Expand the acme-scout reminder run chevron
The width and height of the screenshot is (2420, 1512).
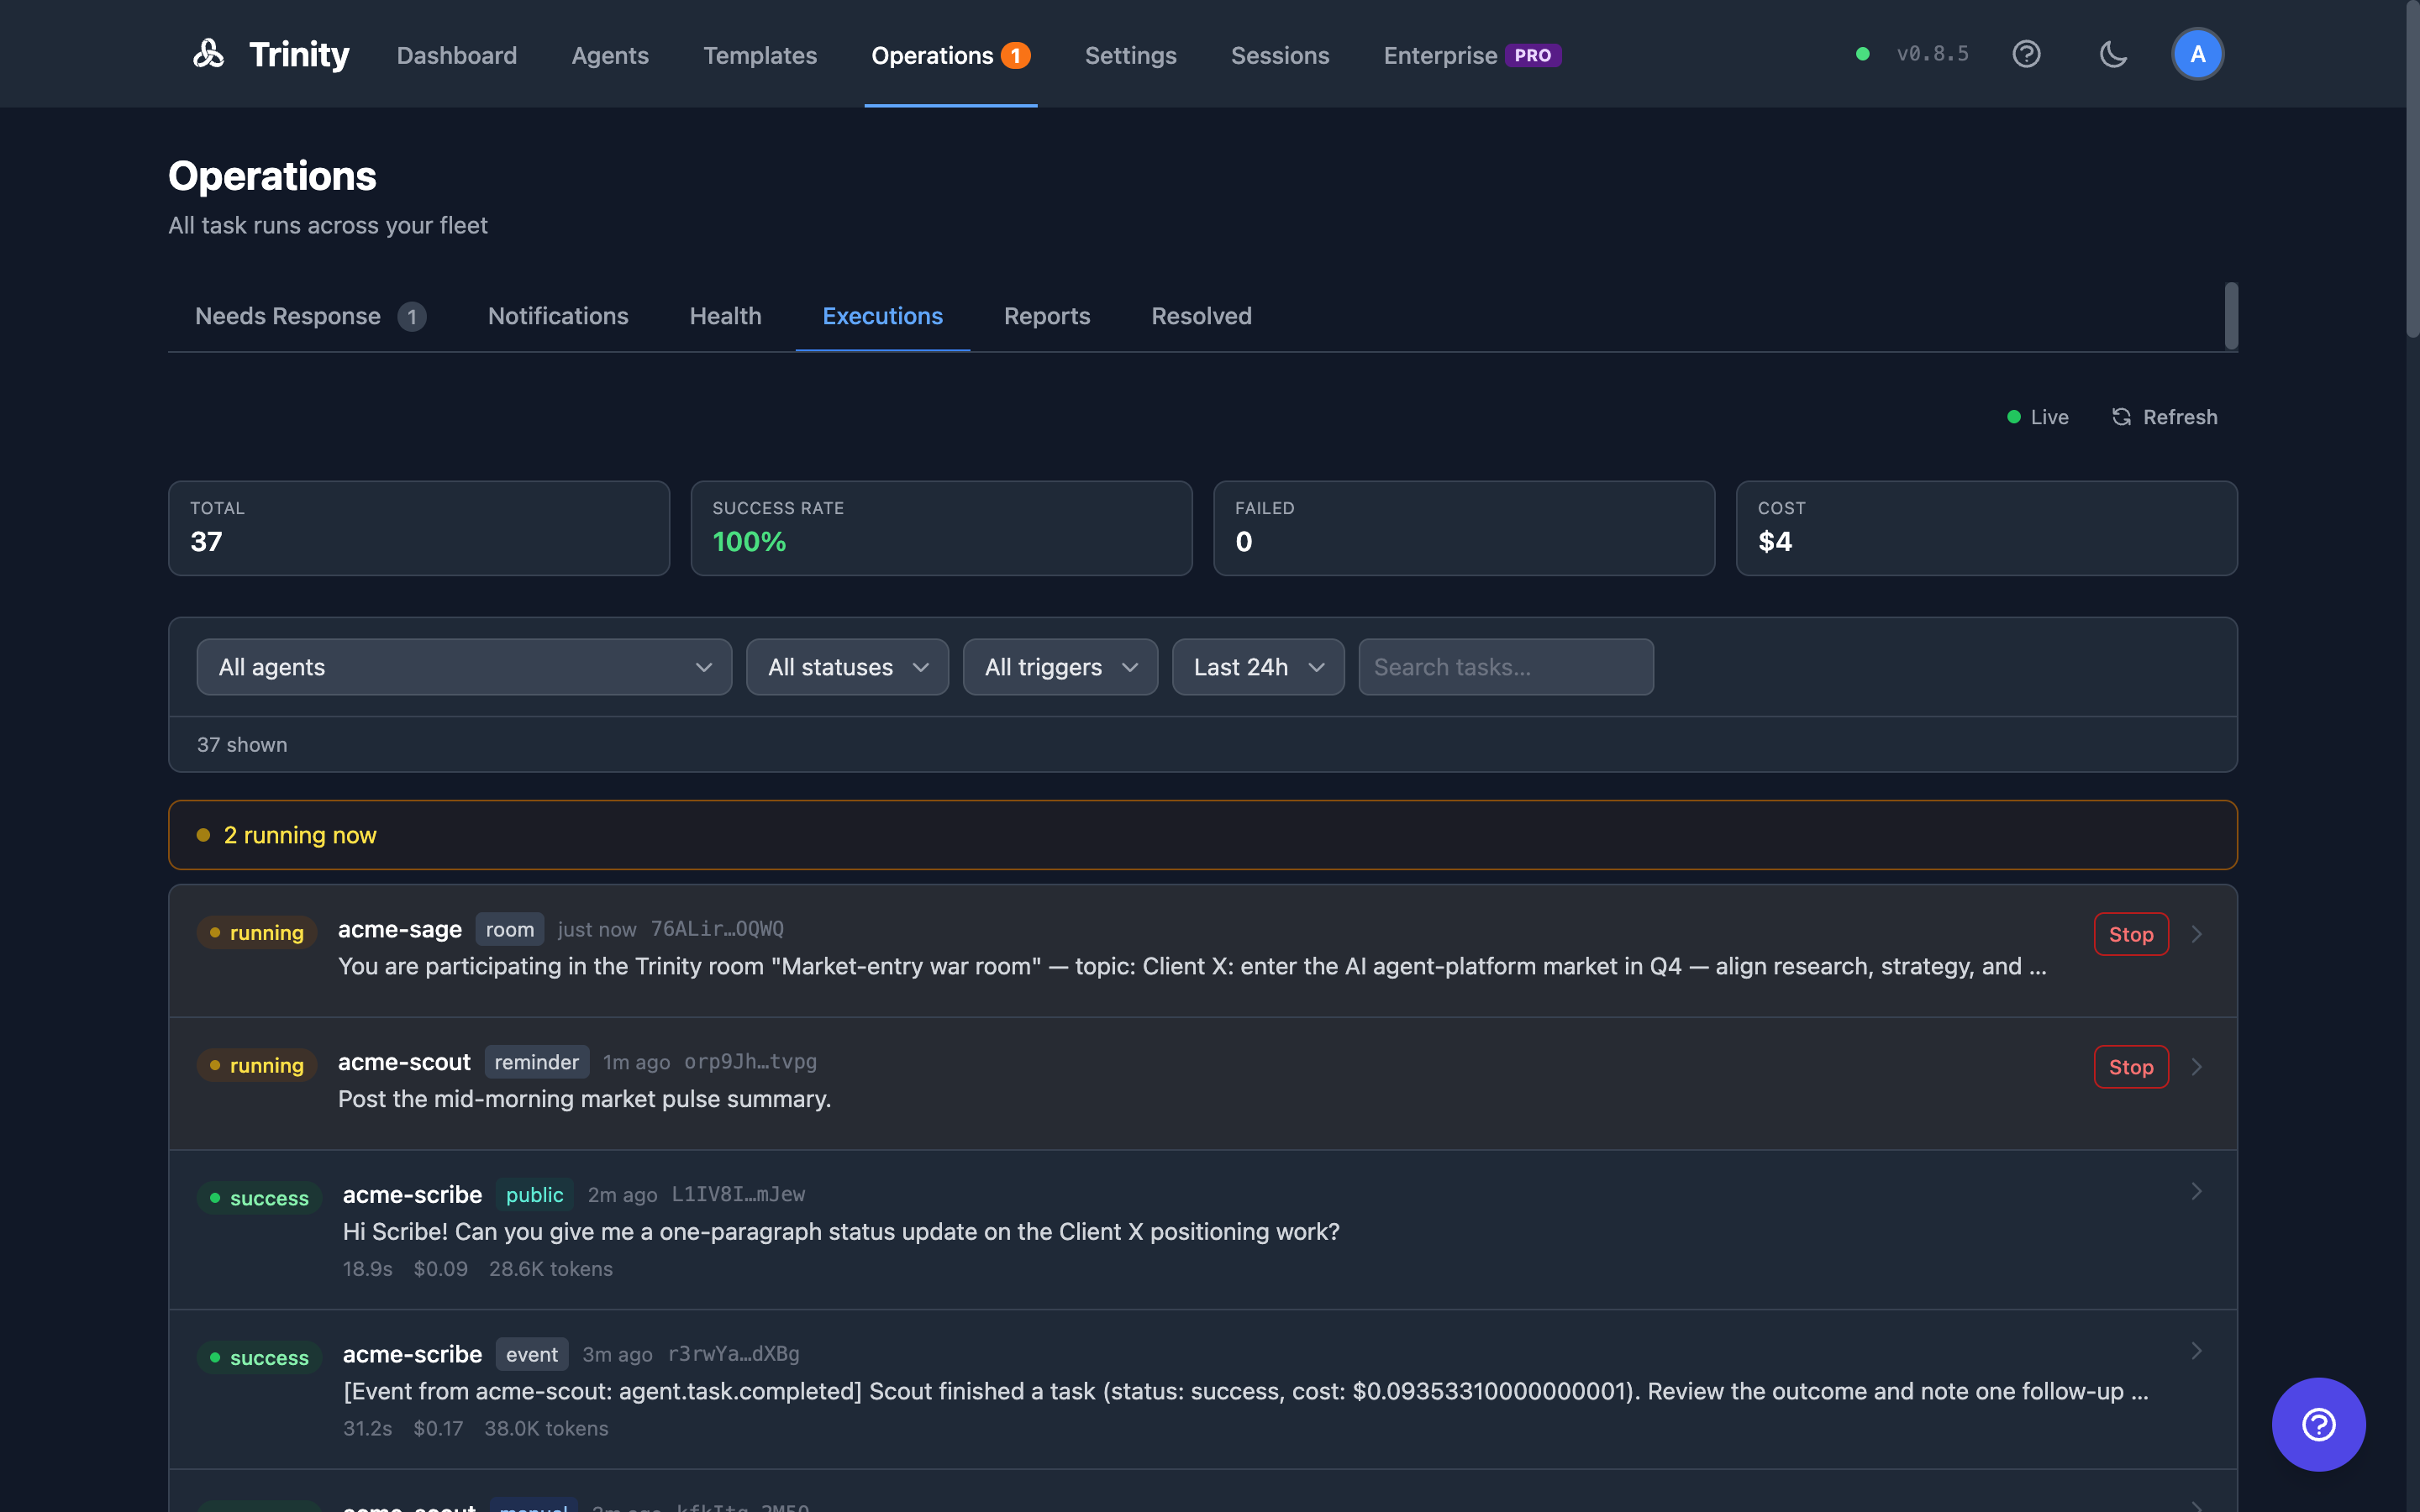[x=2196, y=1067]
